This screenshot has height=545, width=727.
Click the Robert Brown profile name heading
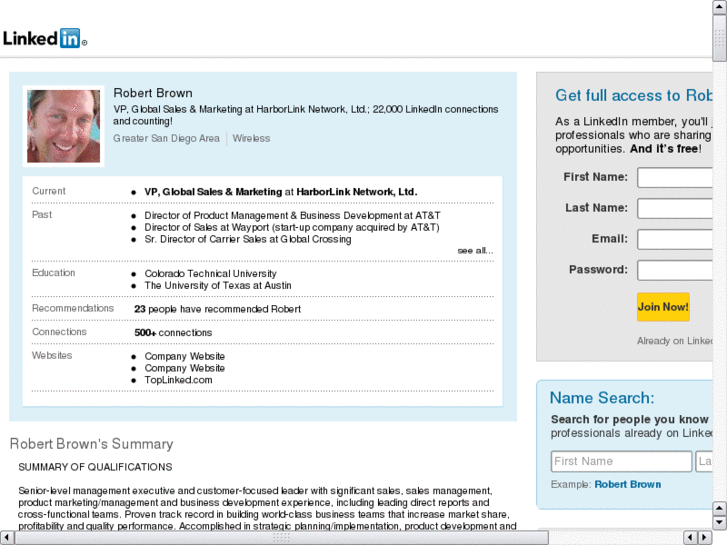153,93
